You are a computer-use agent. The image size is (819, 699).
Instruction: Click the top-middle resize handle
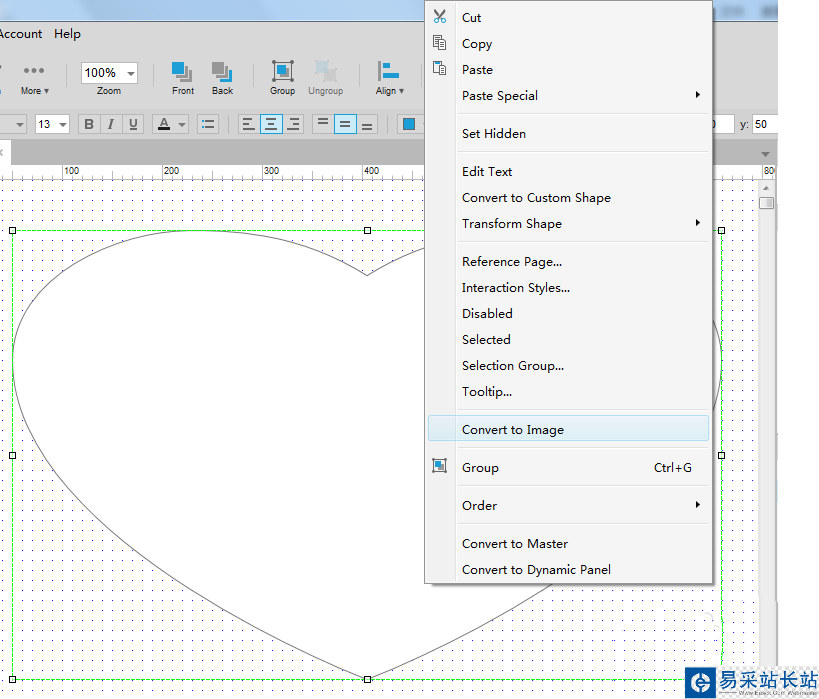(x=368, y=230)
